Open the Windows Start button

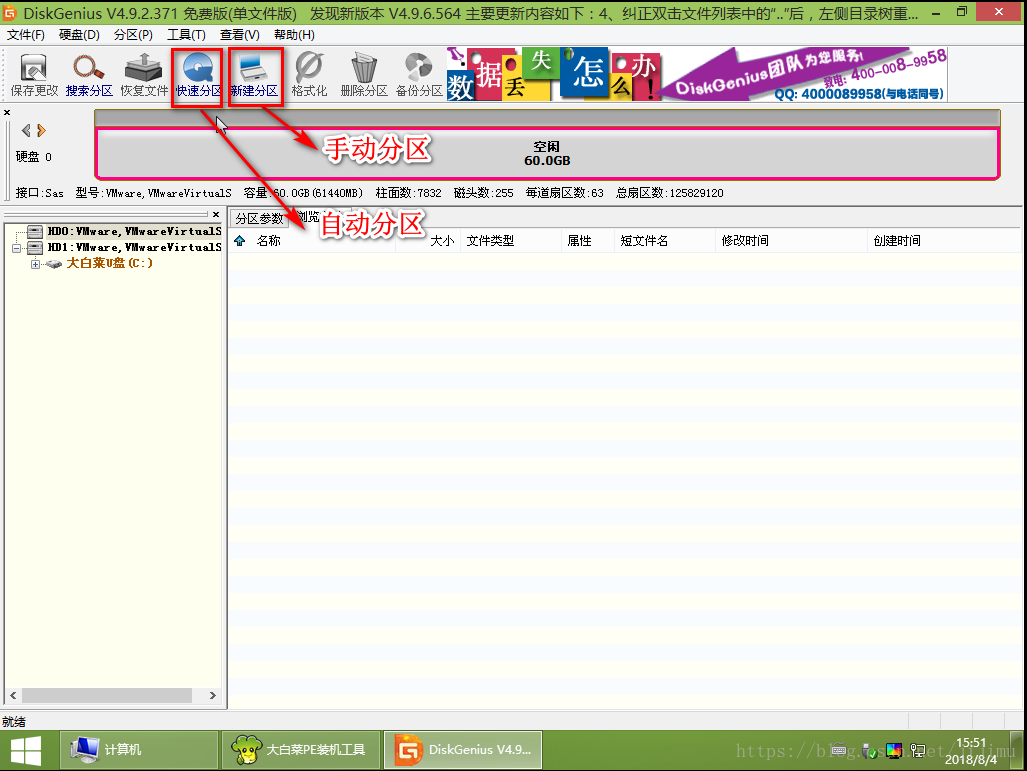(x=26, y=751)
